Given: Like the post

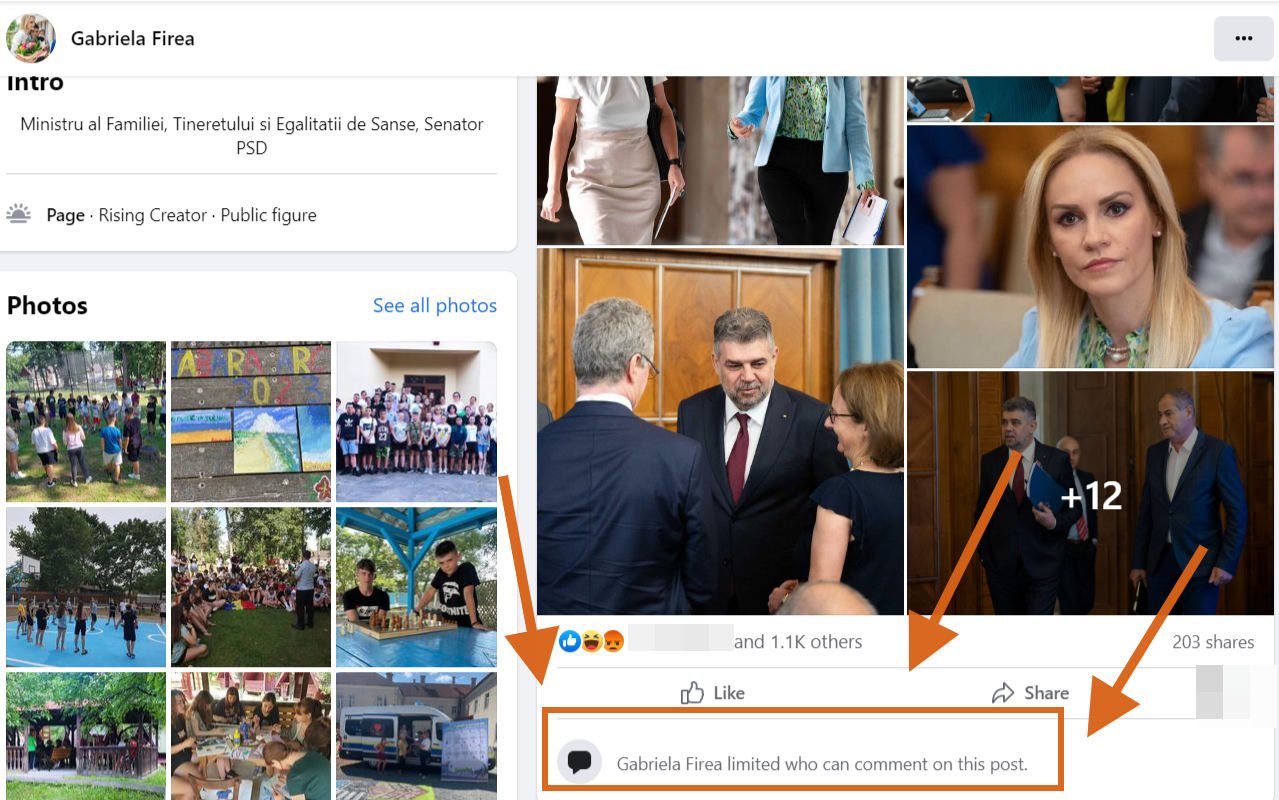Looking at the screenshot, I should coord(713,693).
